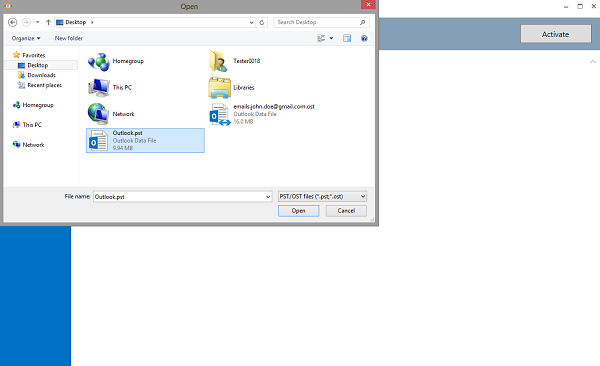Open the view options dropdown arrow
This screenshot has width=600, height=366.
[331, 38]
